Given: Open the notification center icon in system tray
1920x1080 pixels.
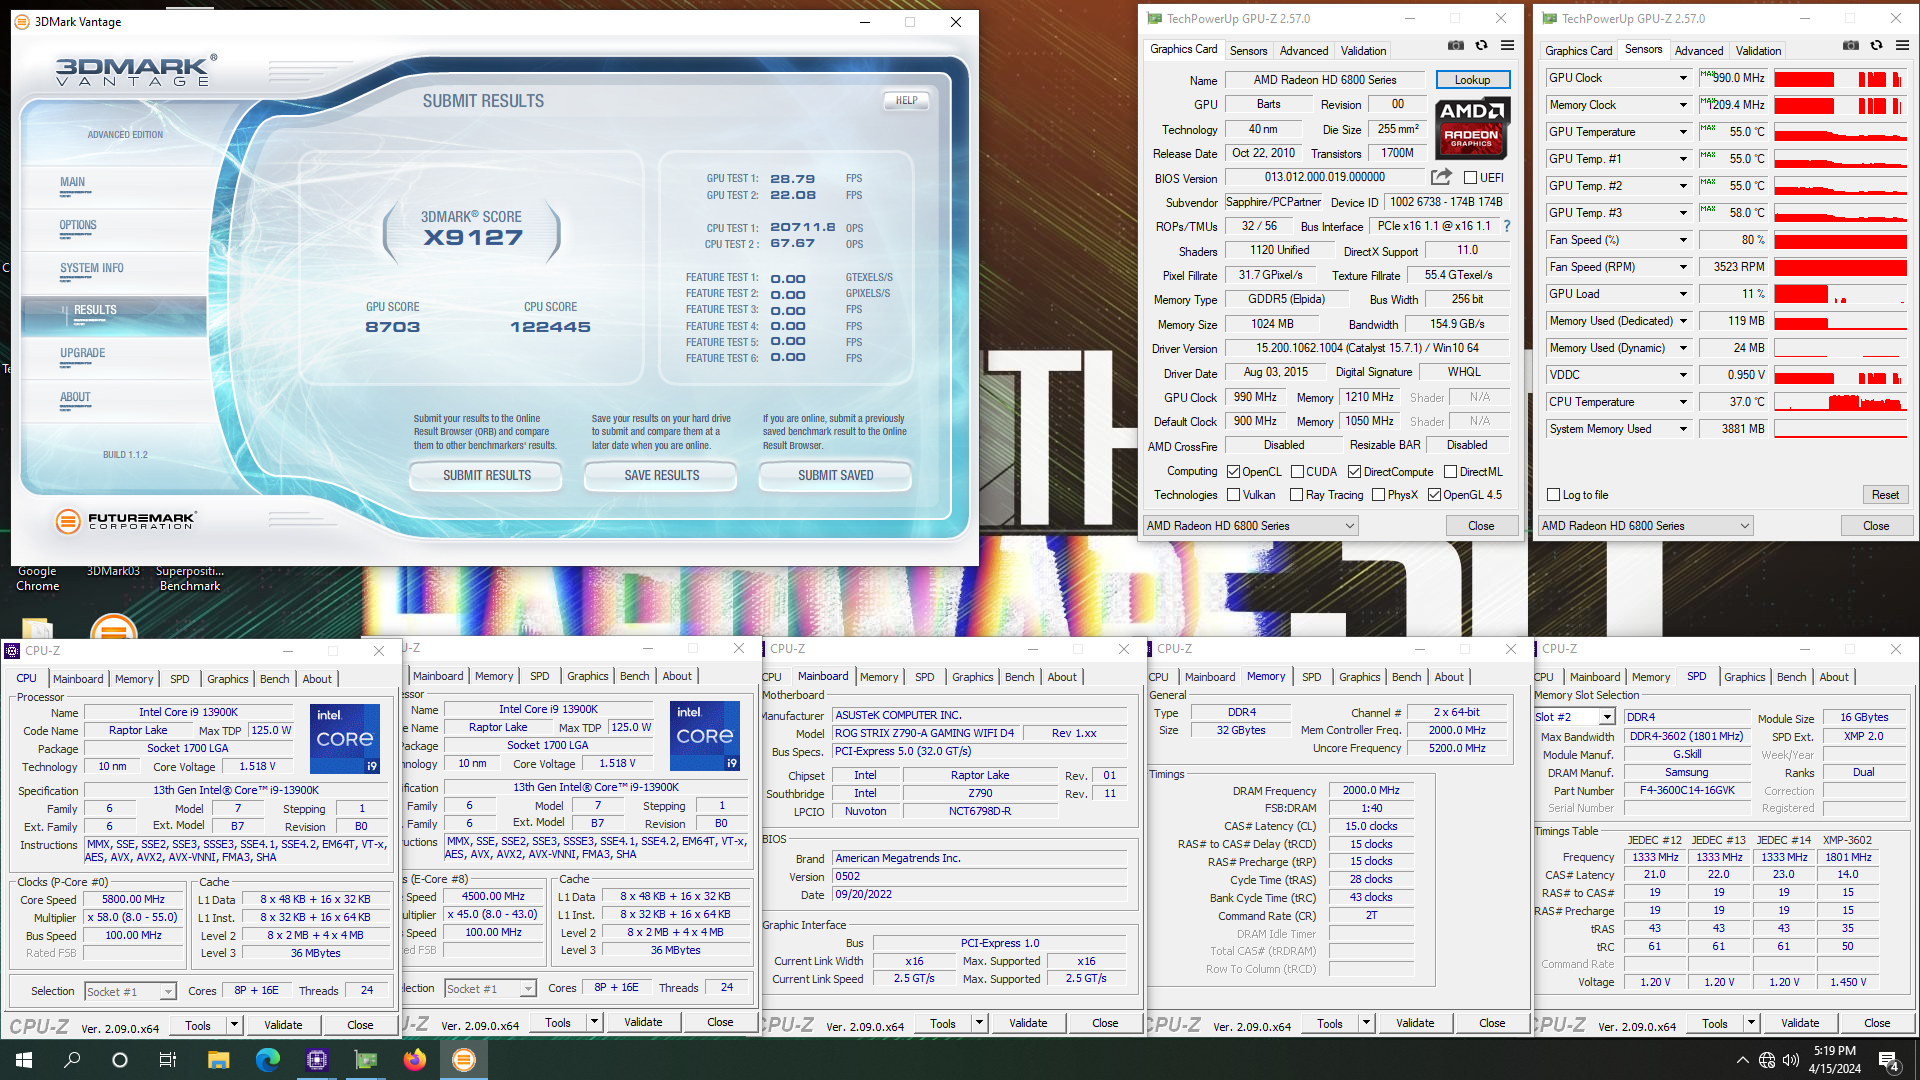Looking at the screenshot, I should pyautogui.click(x=1890, y=1060).
